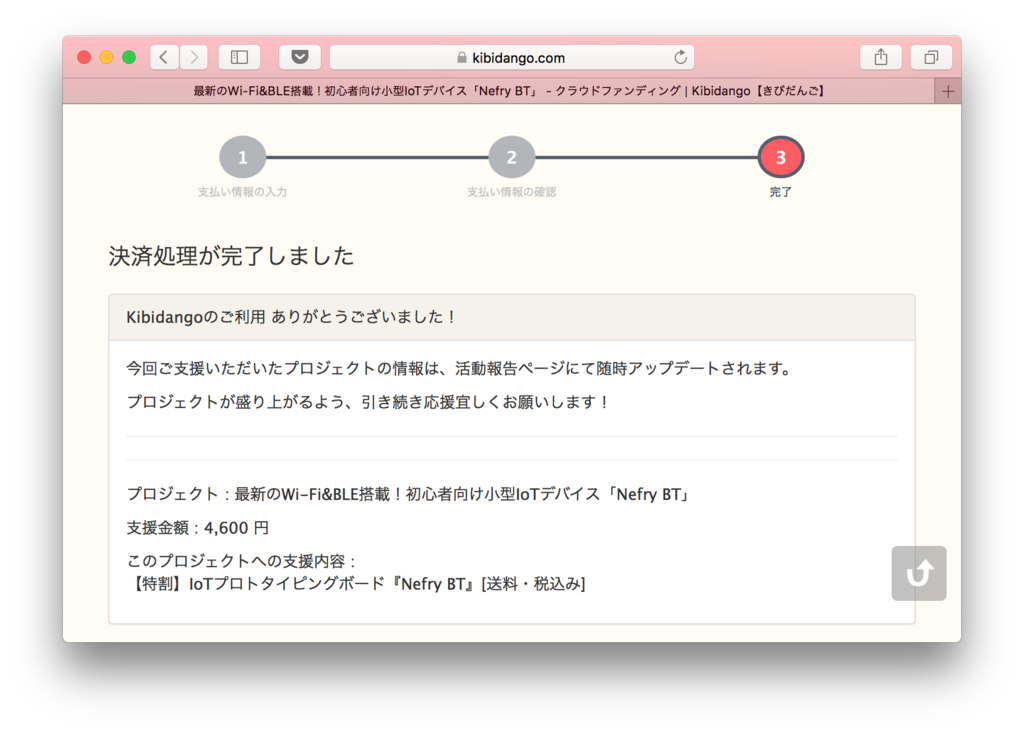Click the 支払い情報の入力 step label
Screen dimensions: 1024x732
click(242, 192)
